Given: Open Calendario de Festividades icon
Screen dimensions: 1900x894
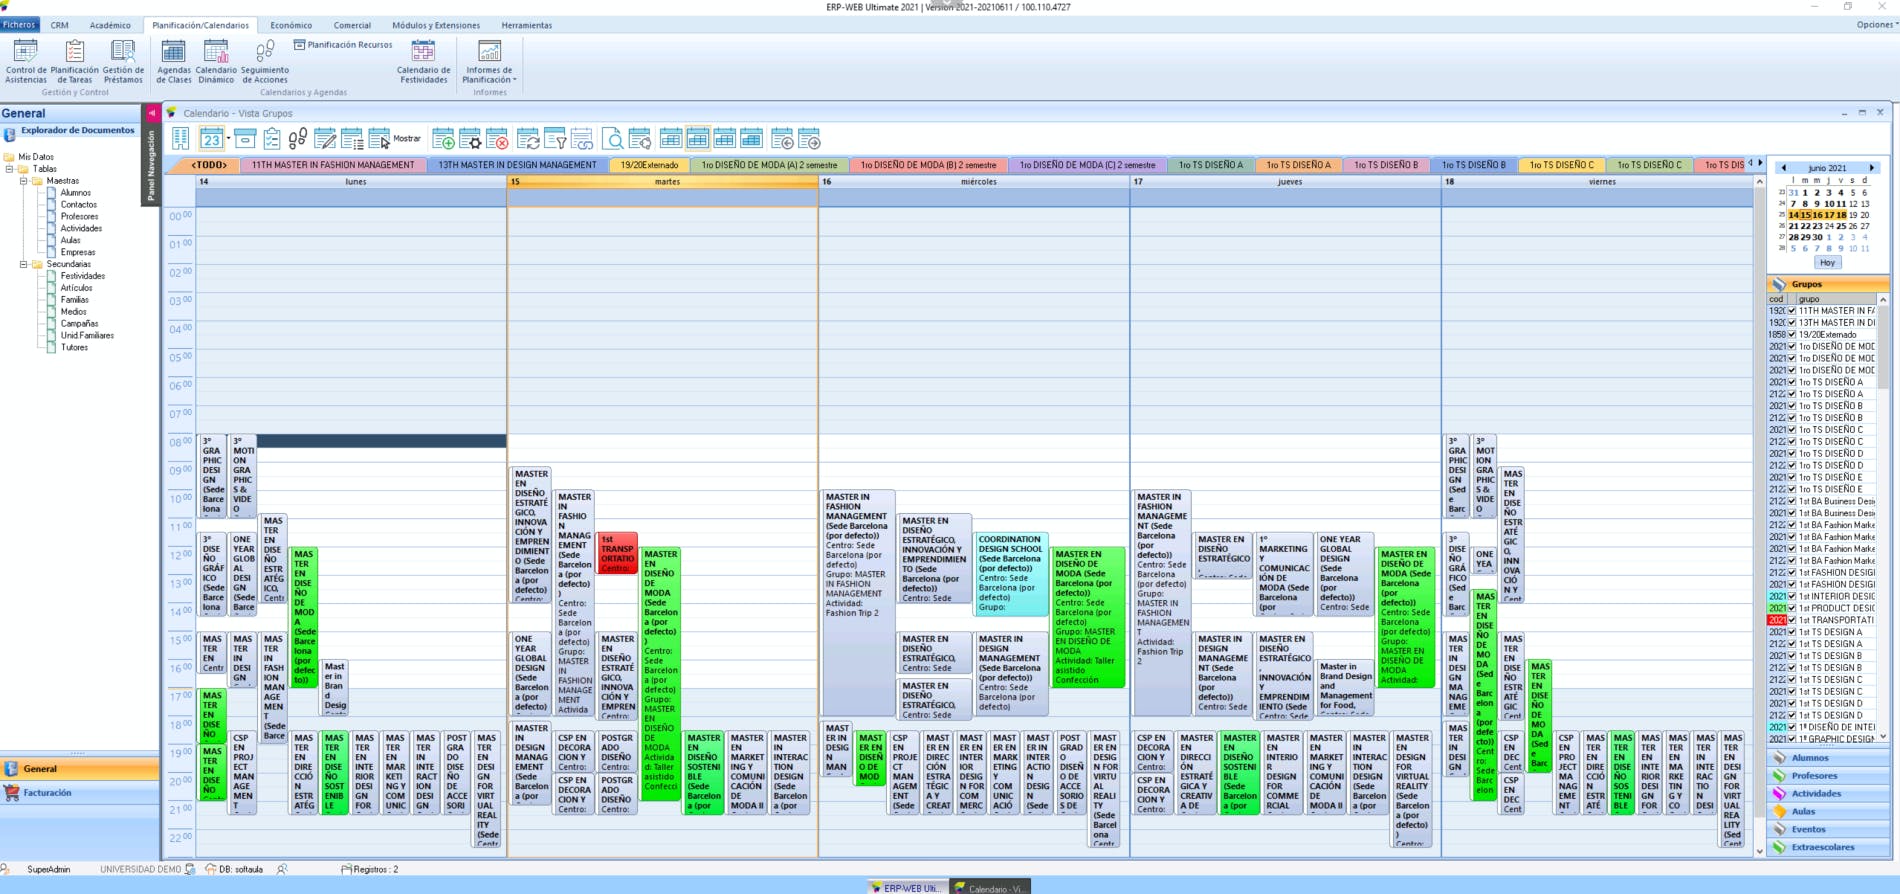Looking at the screenshot, I should [423, 62].
